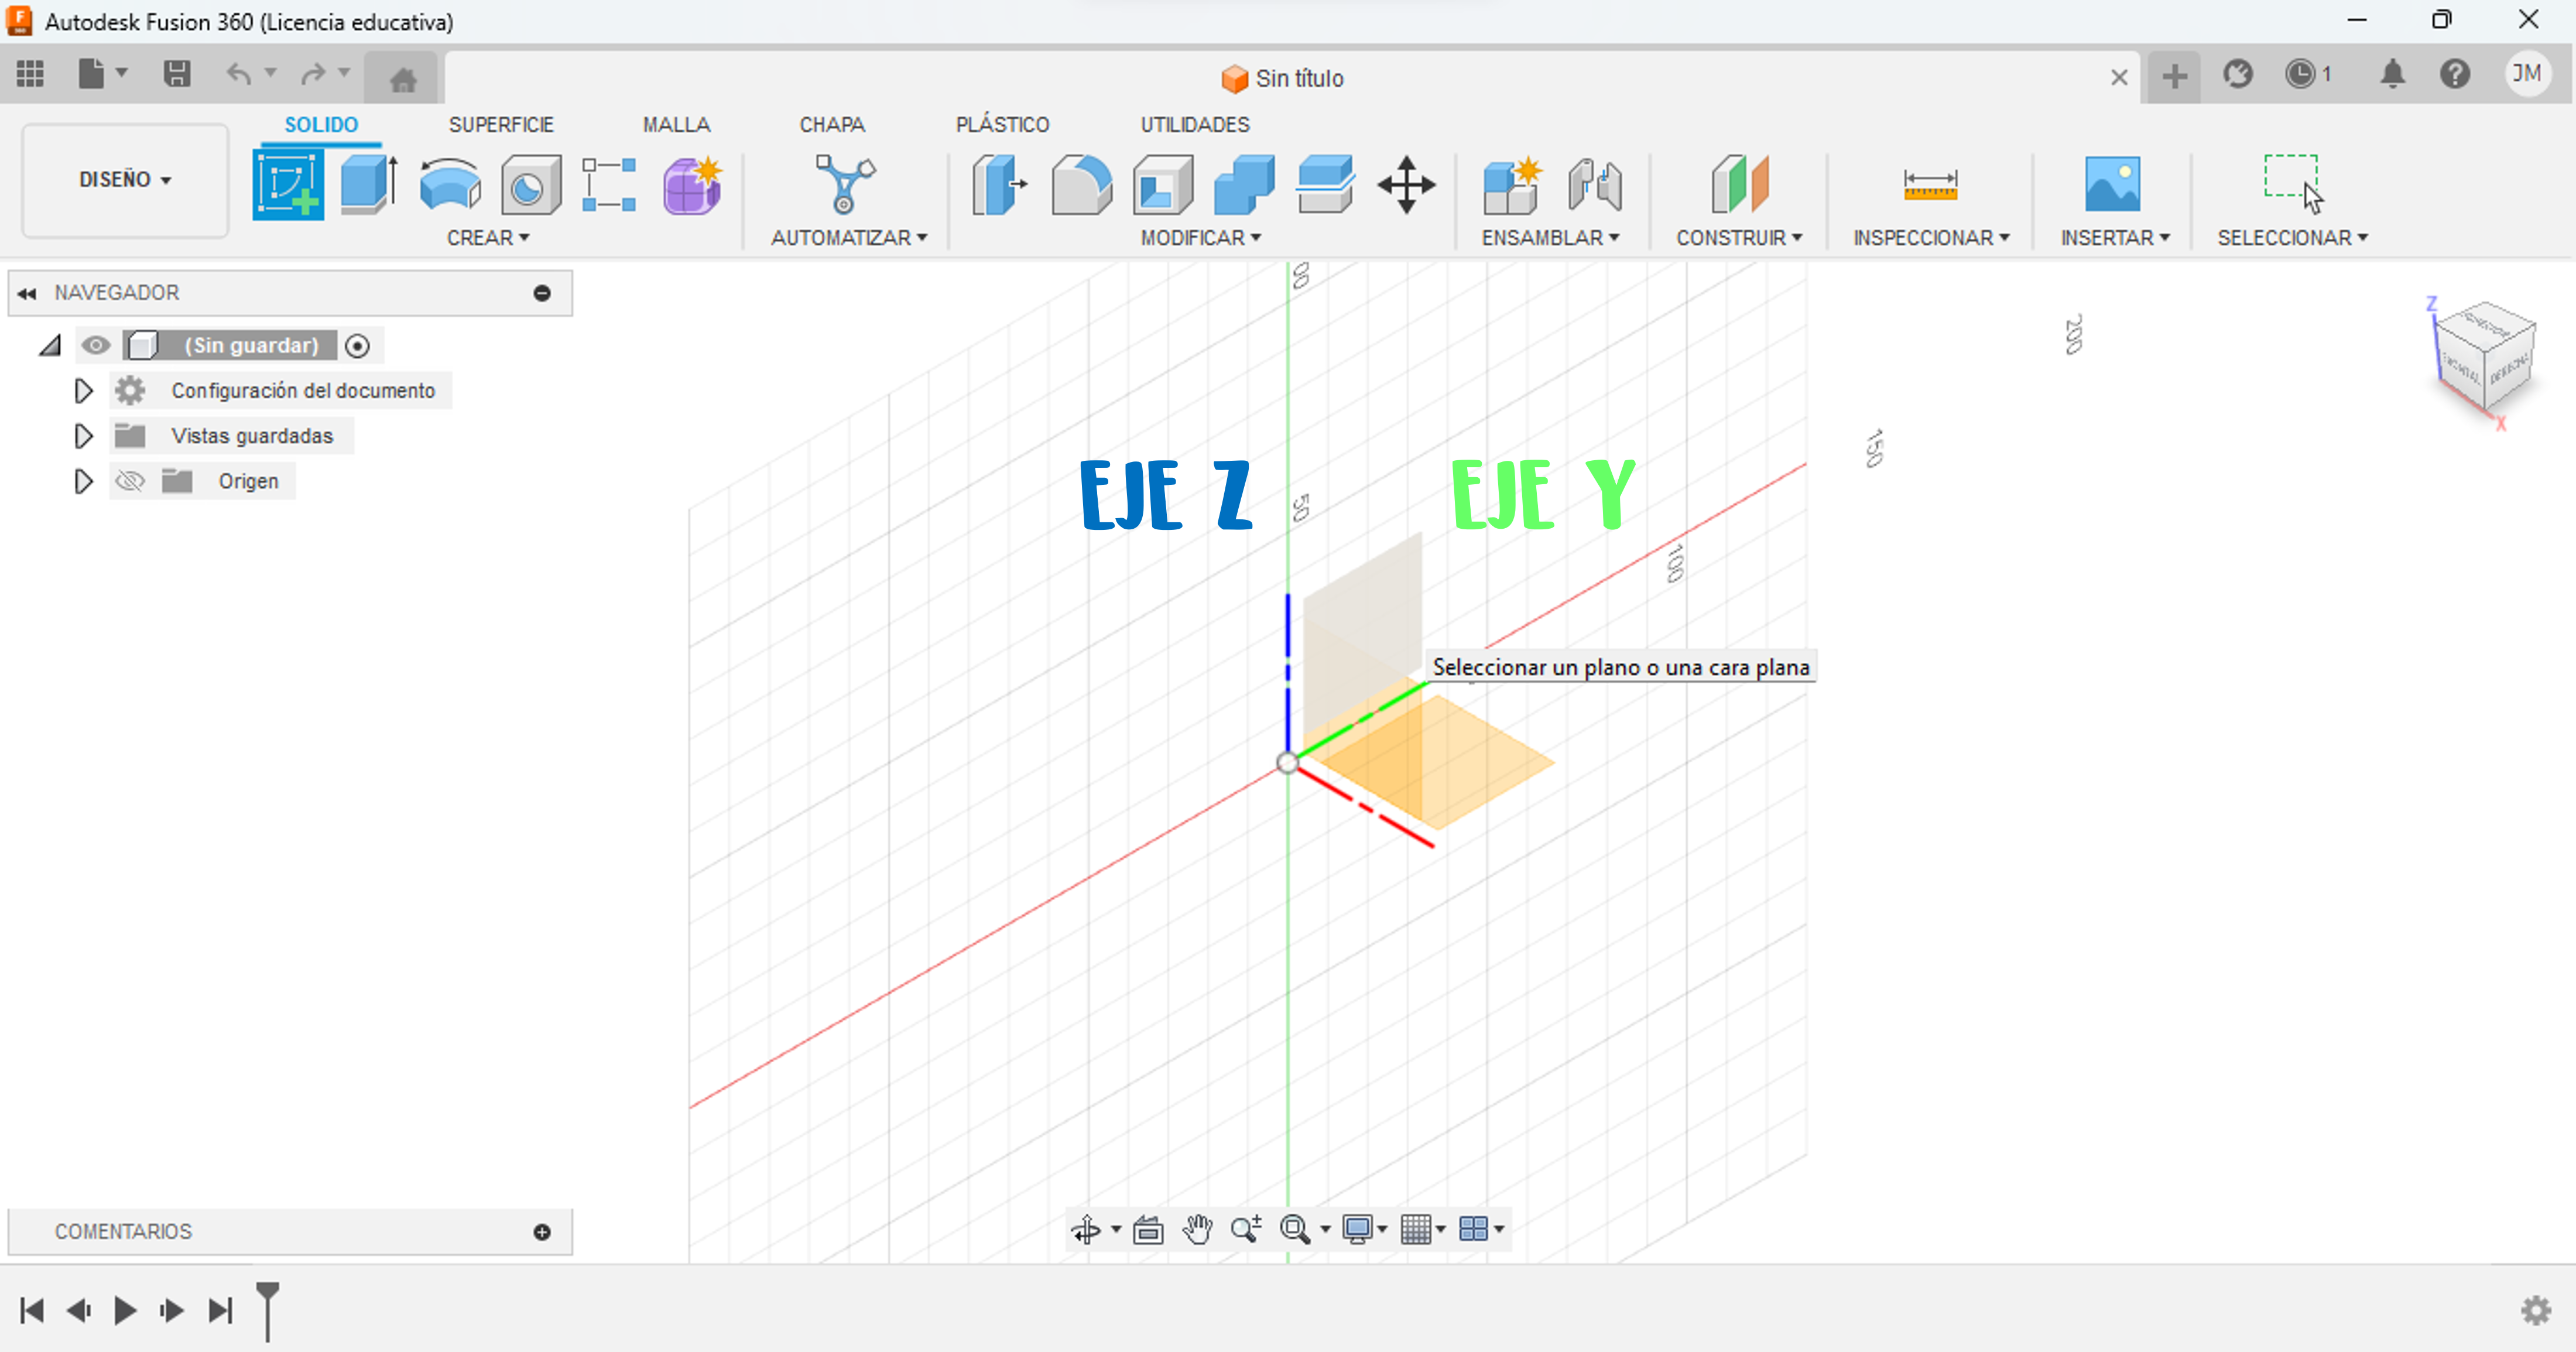Click the Shell tool icon
The width and height of the screenshot is (2576, 1352).
click(1162, 185)
